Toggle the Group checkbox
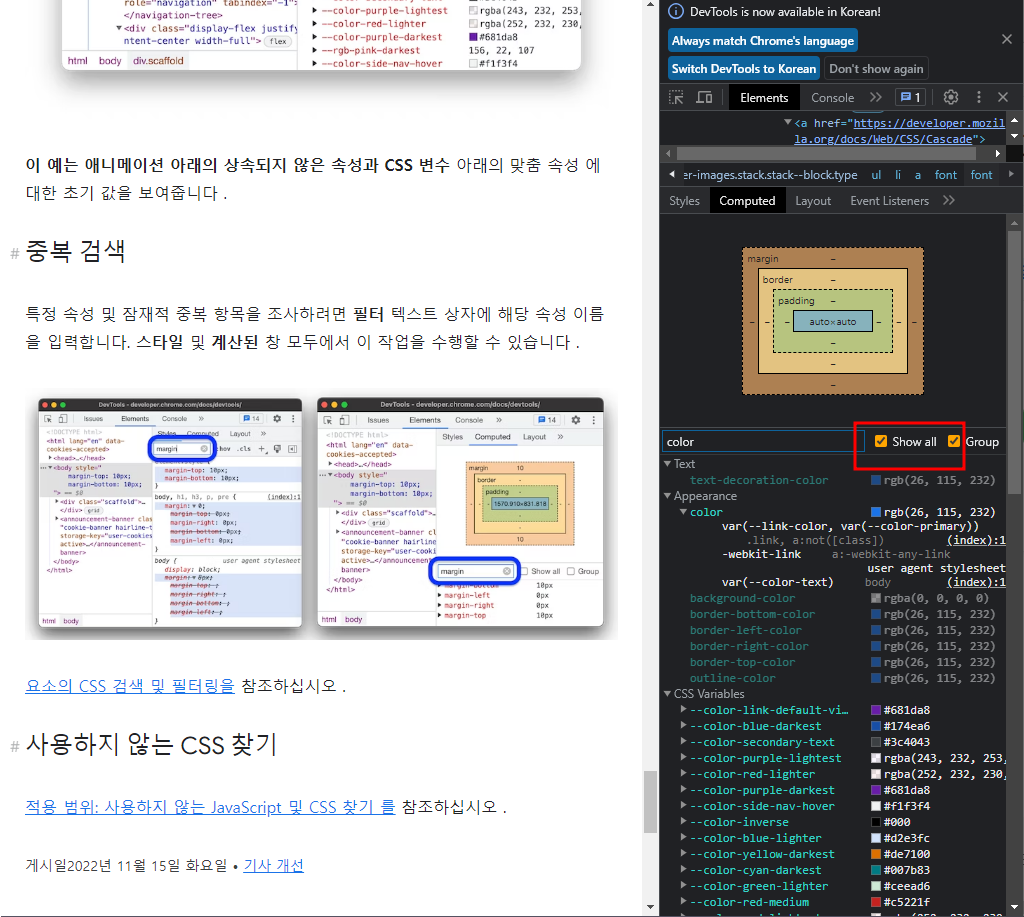1024x917 pixels. click(x=953, y=442)
